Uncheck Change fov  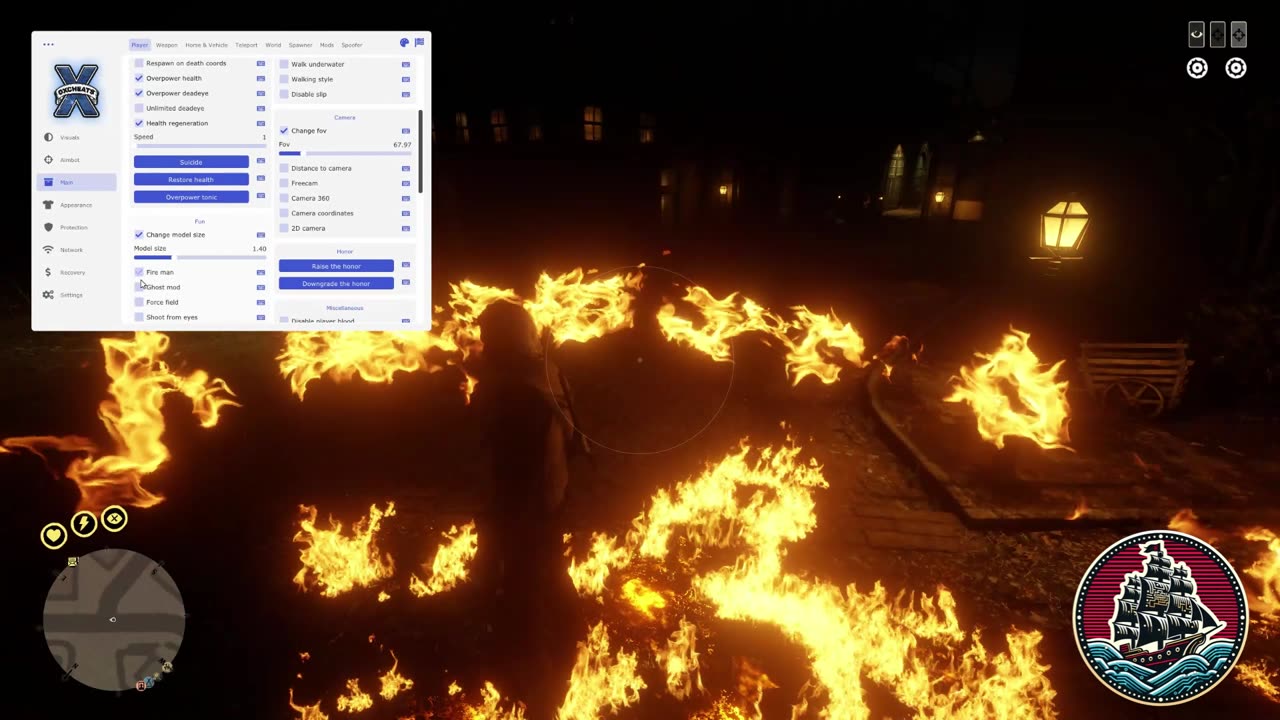(284, 131)
